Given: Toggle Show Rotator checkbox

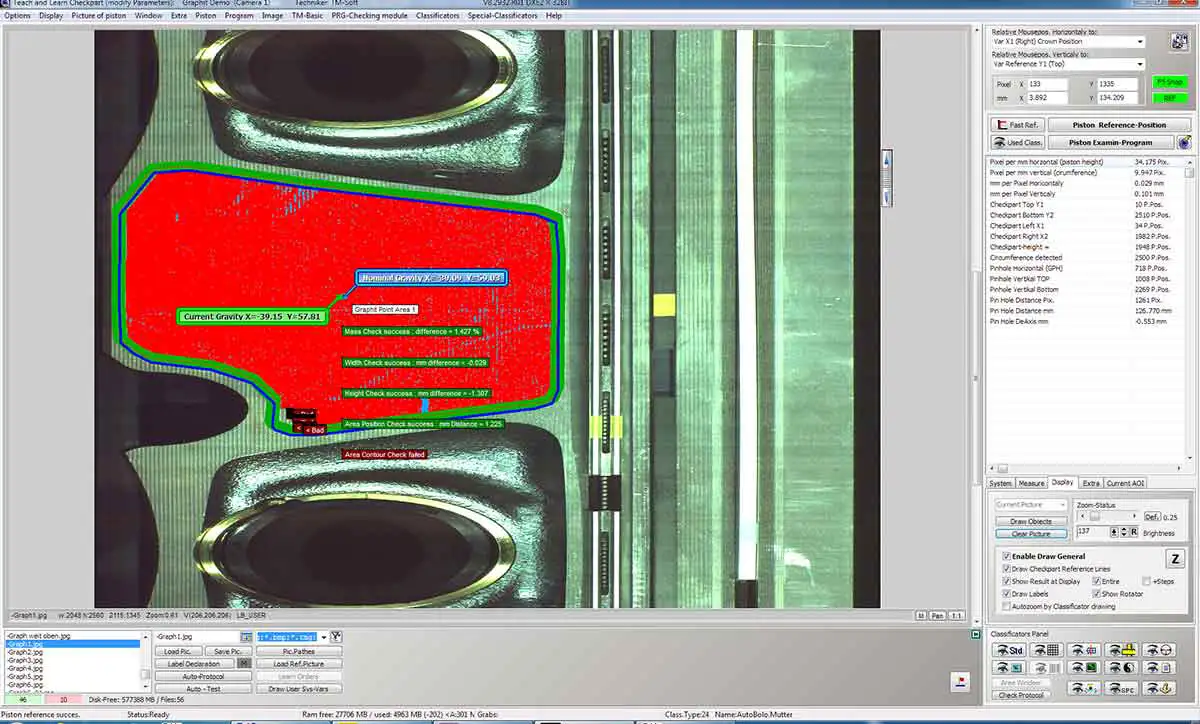Looking at the screenshot, I should pos(1096,594).
